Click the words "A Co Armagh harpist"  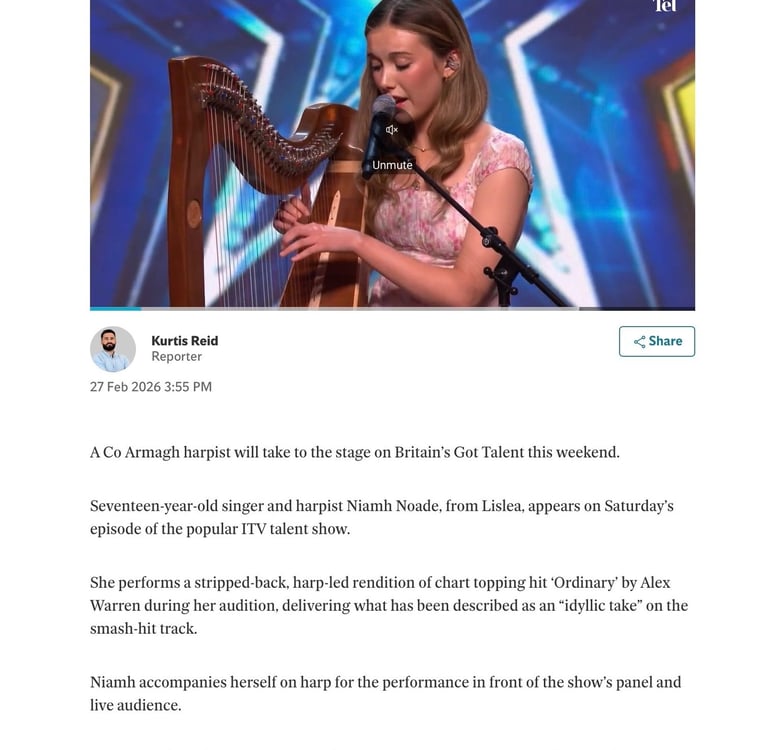159,452
